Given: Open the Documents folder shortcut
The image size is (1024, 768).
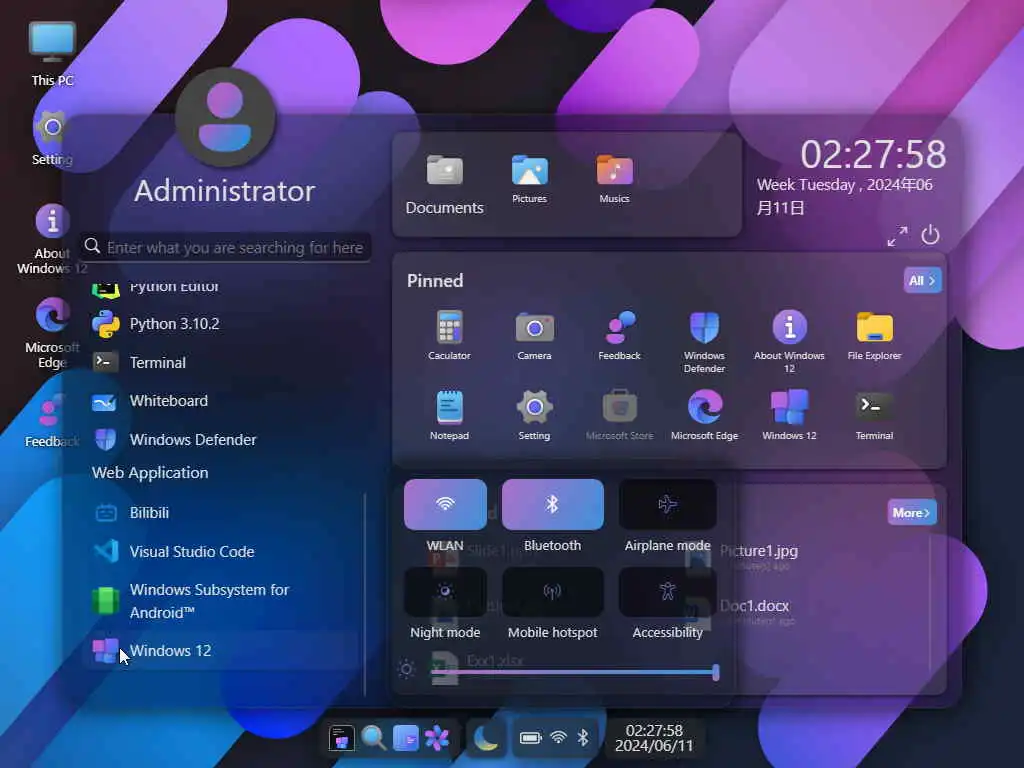Looking at the screenshot, I should pyautogui.click(x=445, y=185).
